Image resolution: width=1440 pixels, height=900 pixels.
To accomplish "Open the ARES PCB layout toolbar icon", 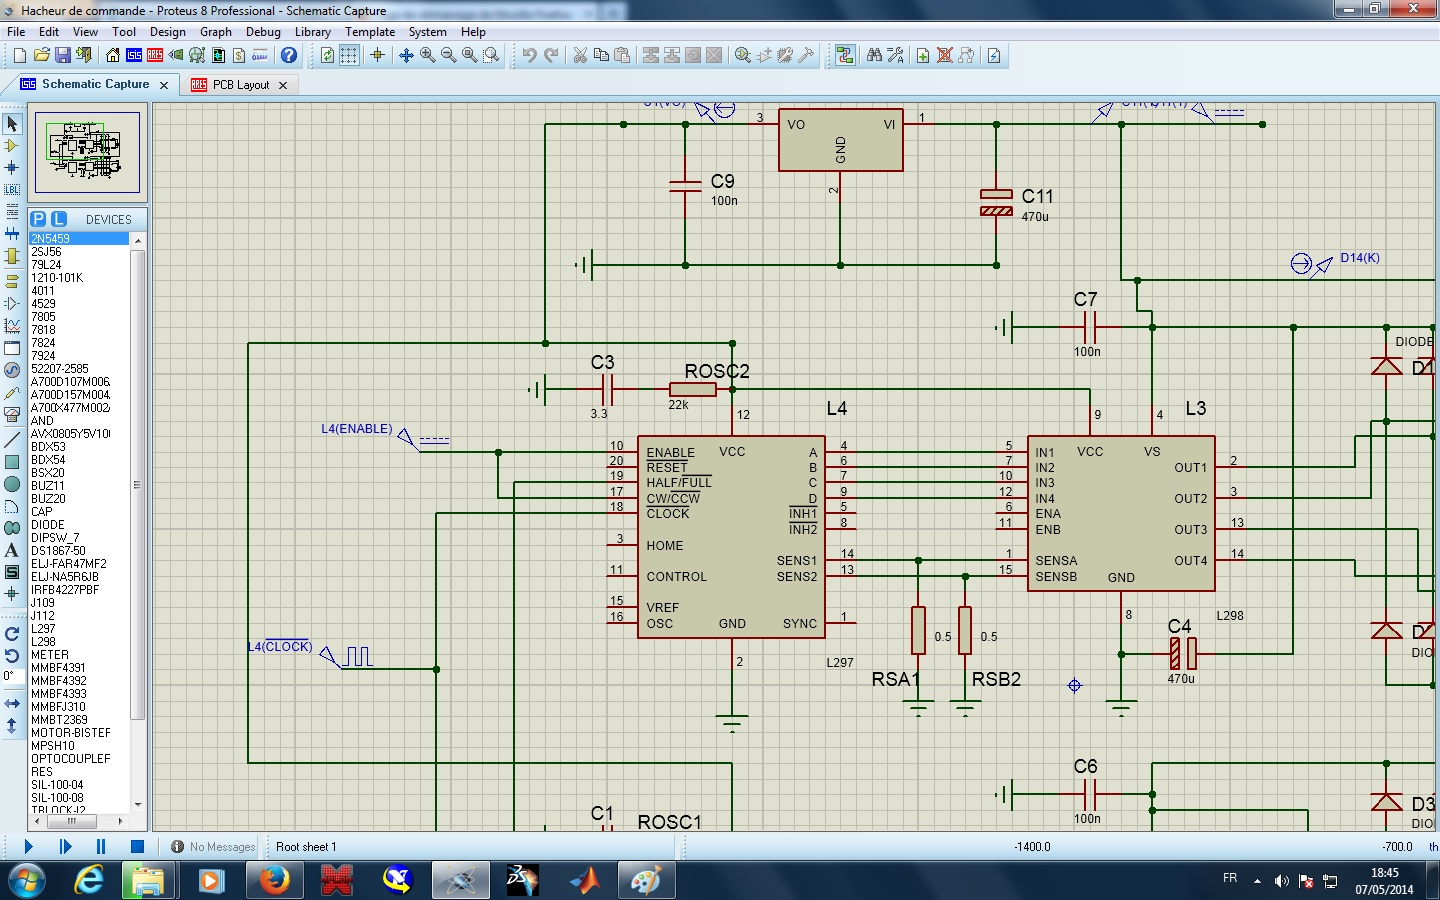I will [155, 55].
